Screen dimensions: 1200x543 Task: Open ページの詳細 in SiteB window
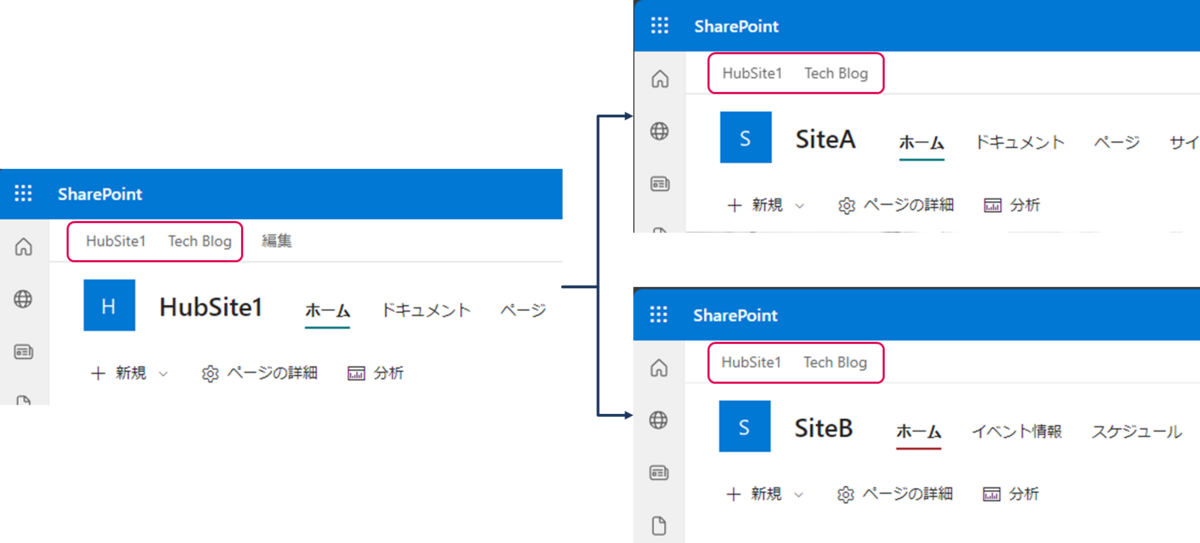pos(895,494)
